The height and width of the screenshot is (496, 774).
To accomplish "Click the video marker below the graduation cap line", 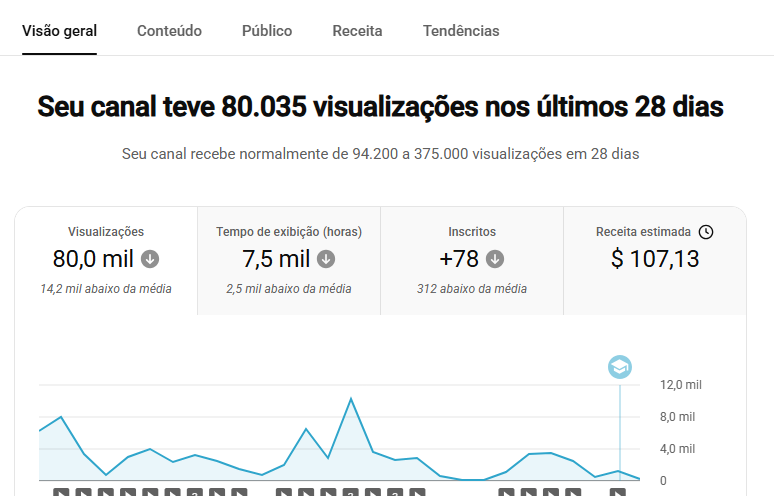I will pos(618,492).
